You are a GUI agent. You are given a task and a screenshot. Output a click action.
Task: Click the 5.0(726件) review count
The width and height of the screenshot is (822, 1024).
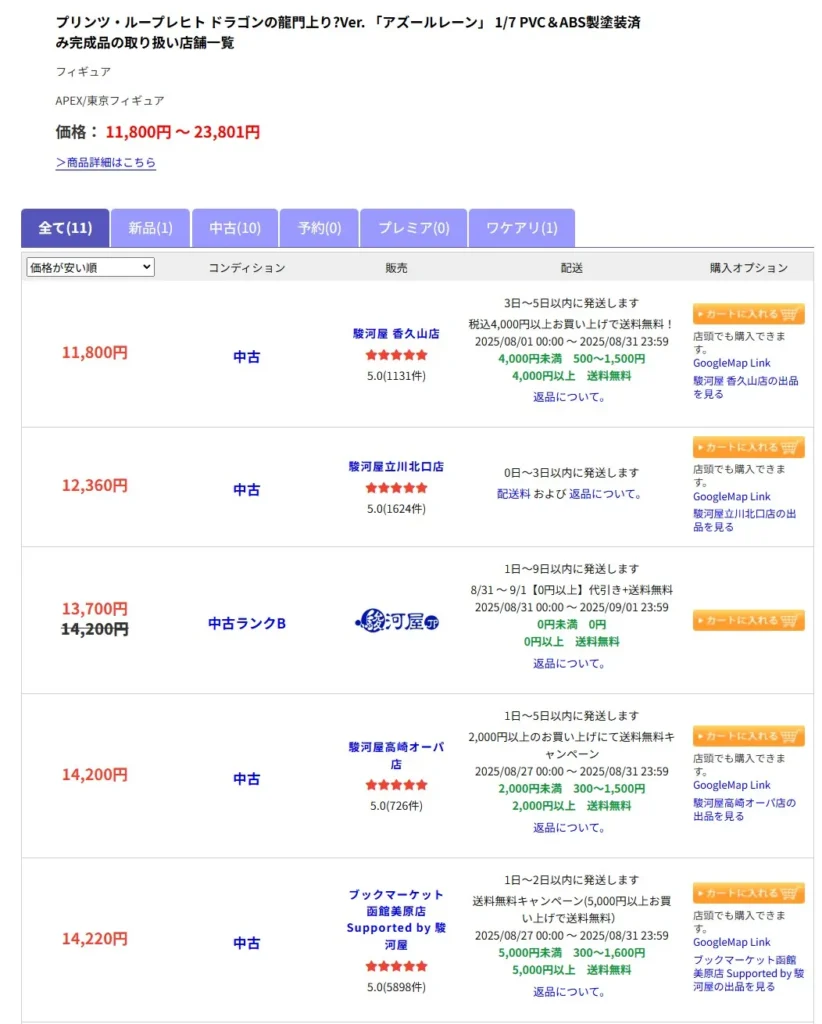coord(396,806)
